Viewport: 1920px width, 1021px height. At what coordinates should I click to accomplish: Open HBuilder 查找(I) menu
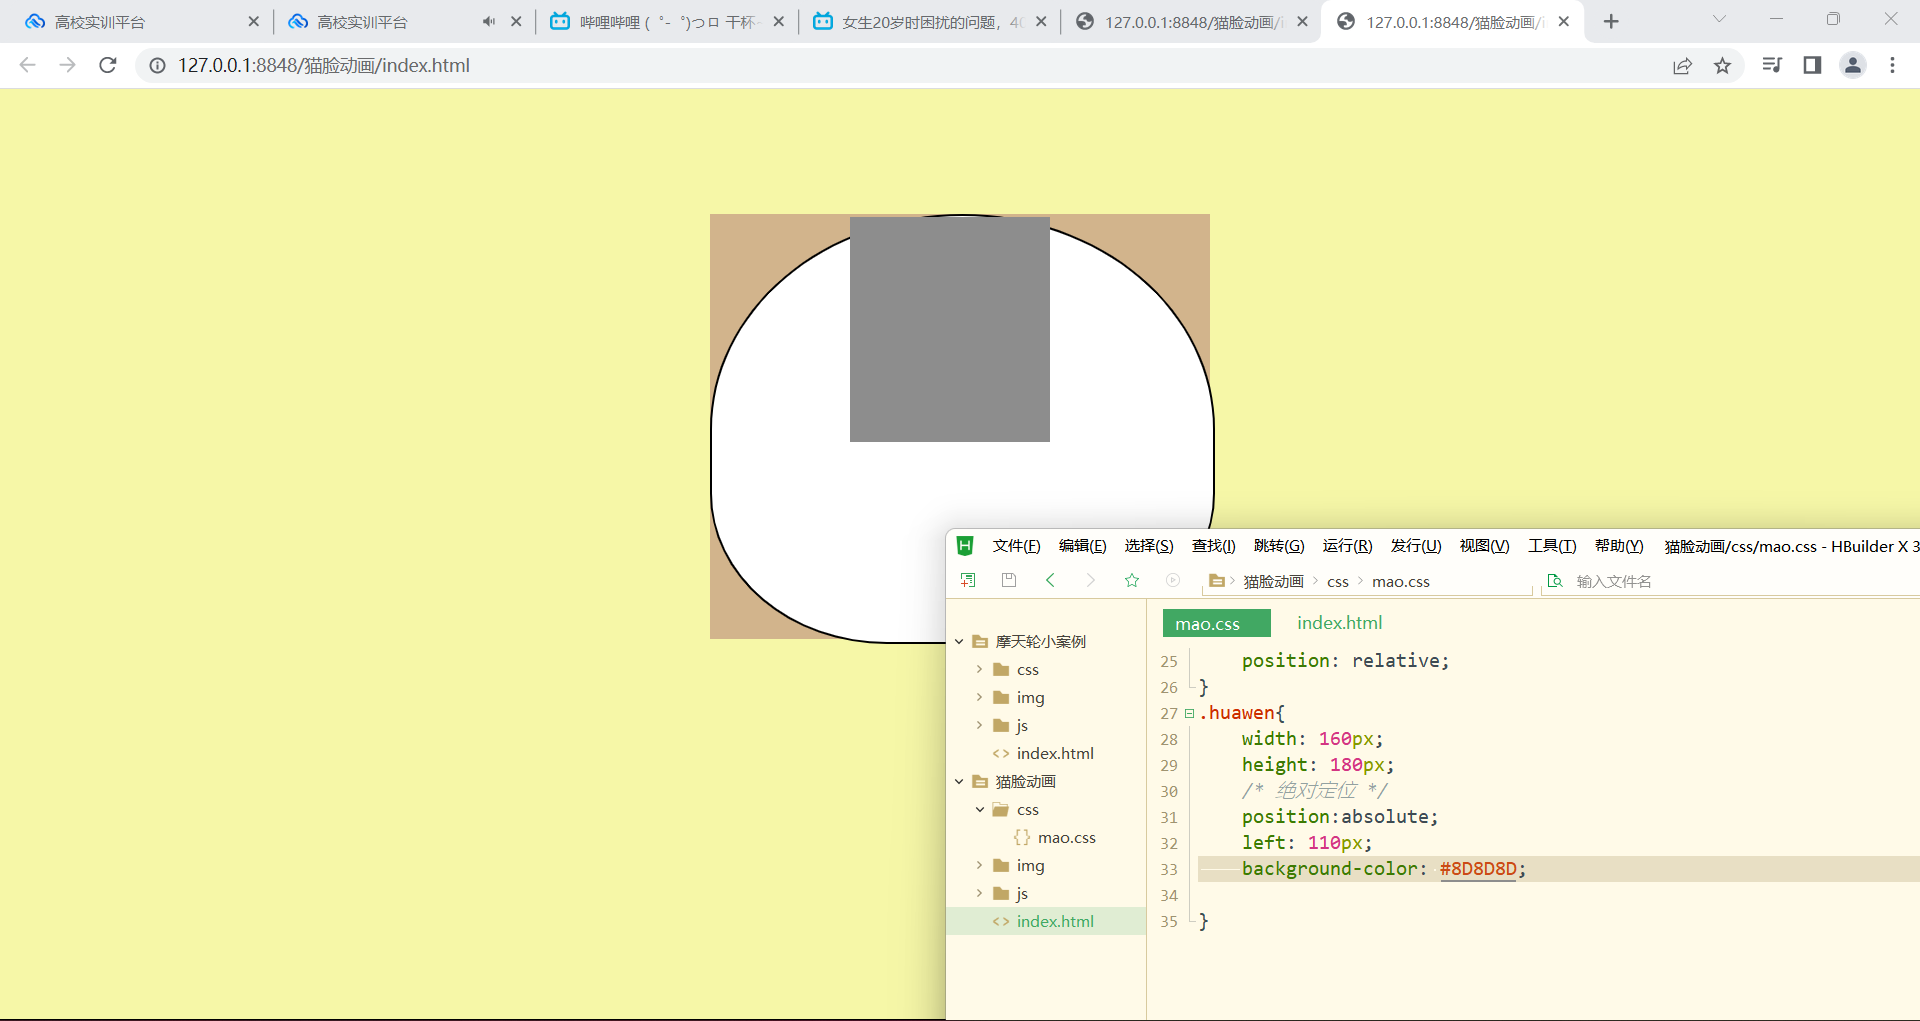(x=1213, y=545)
